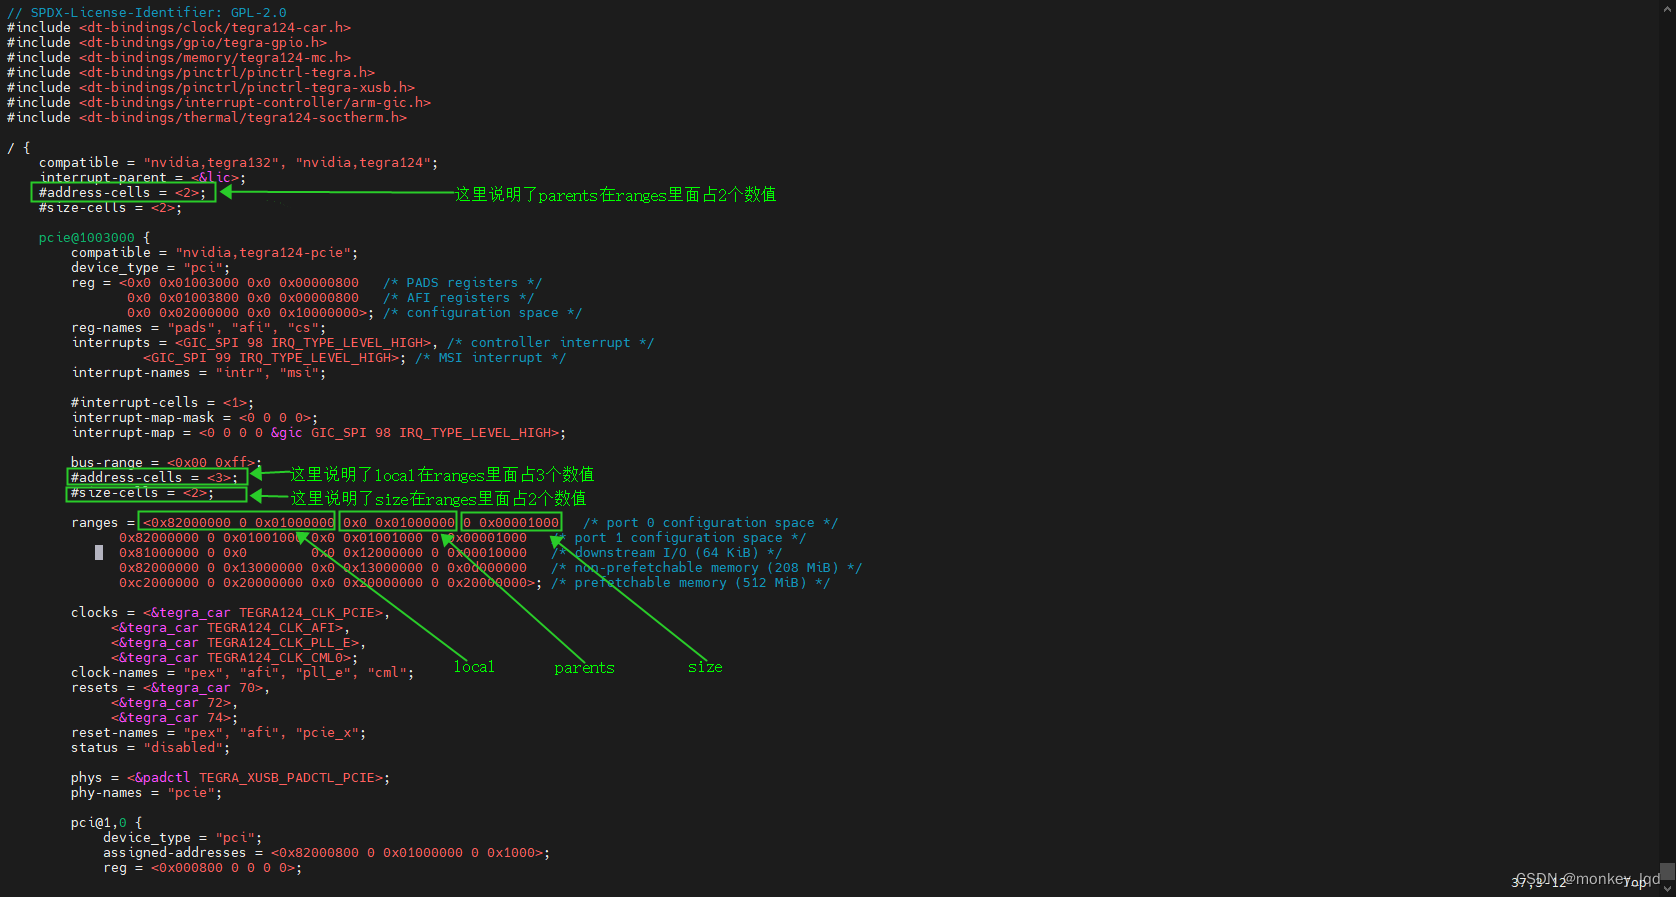This screenshot has width=1676, height=897.
Task: Click the GIC_SPI 99 MSI interrupt line
Action: [354, 358]
